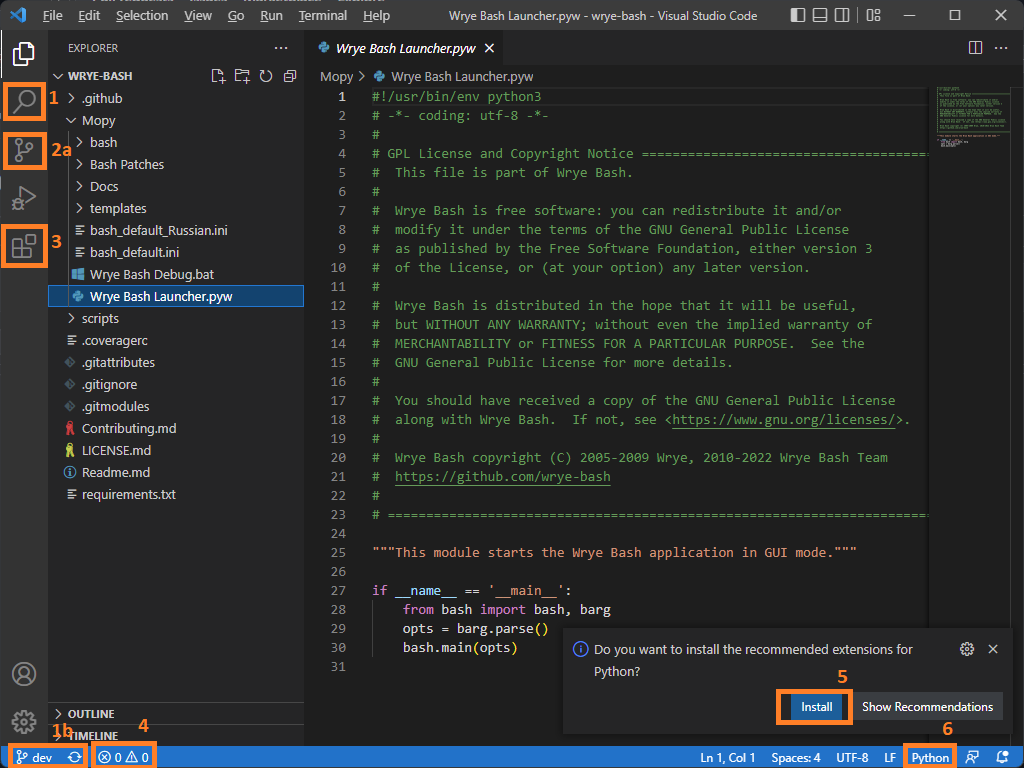Open the Terminal menu
Viewport: 1024px width, 768px height.
323,15
